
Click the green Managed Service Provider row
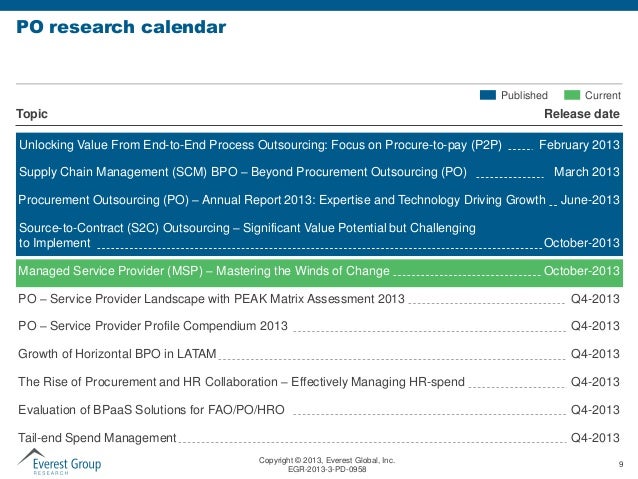(x=319, y=271)
